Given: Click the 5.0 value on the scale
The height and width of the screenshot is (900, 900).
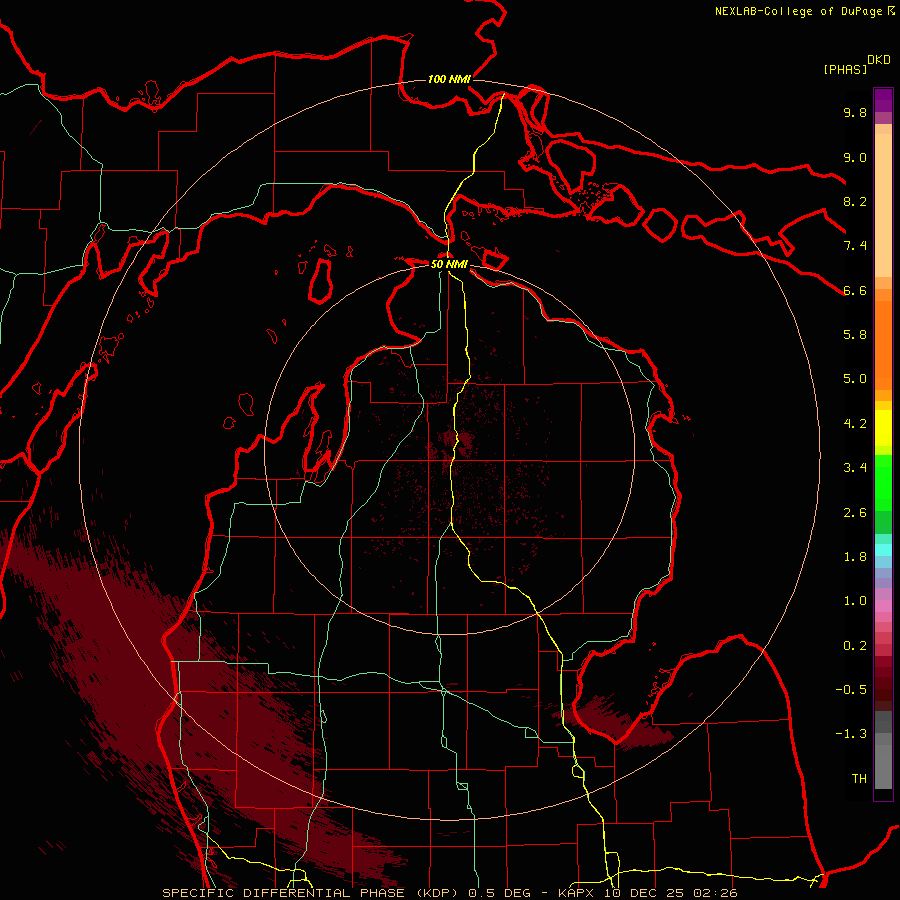Looking at the screenshot, I should (x=855, y=379).
